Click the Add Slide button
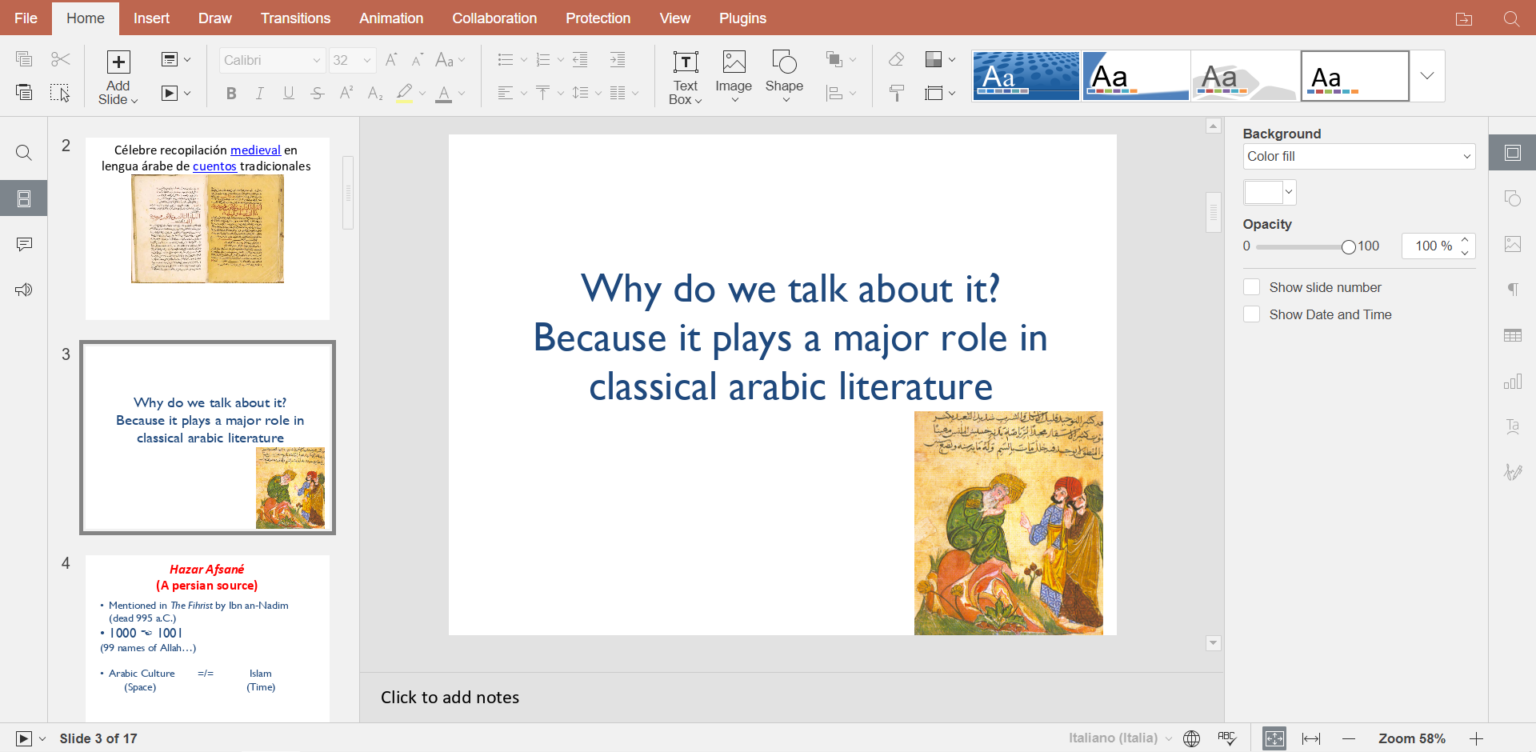 (x=118, y=63)
